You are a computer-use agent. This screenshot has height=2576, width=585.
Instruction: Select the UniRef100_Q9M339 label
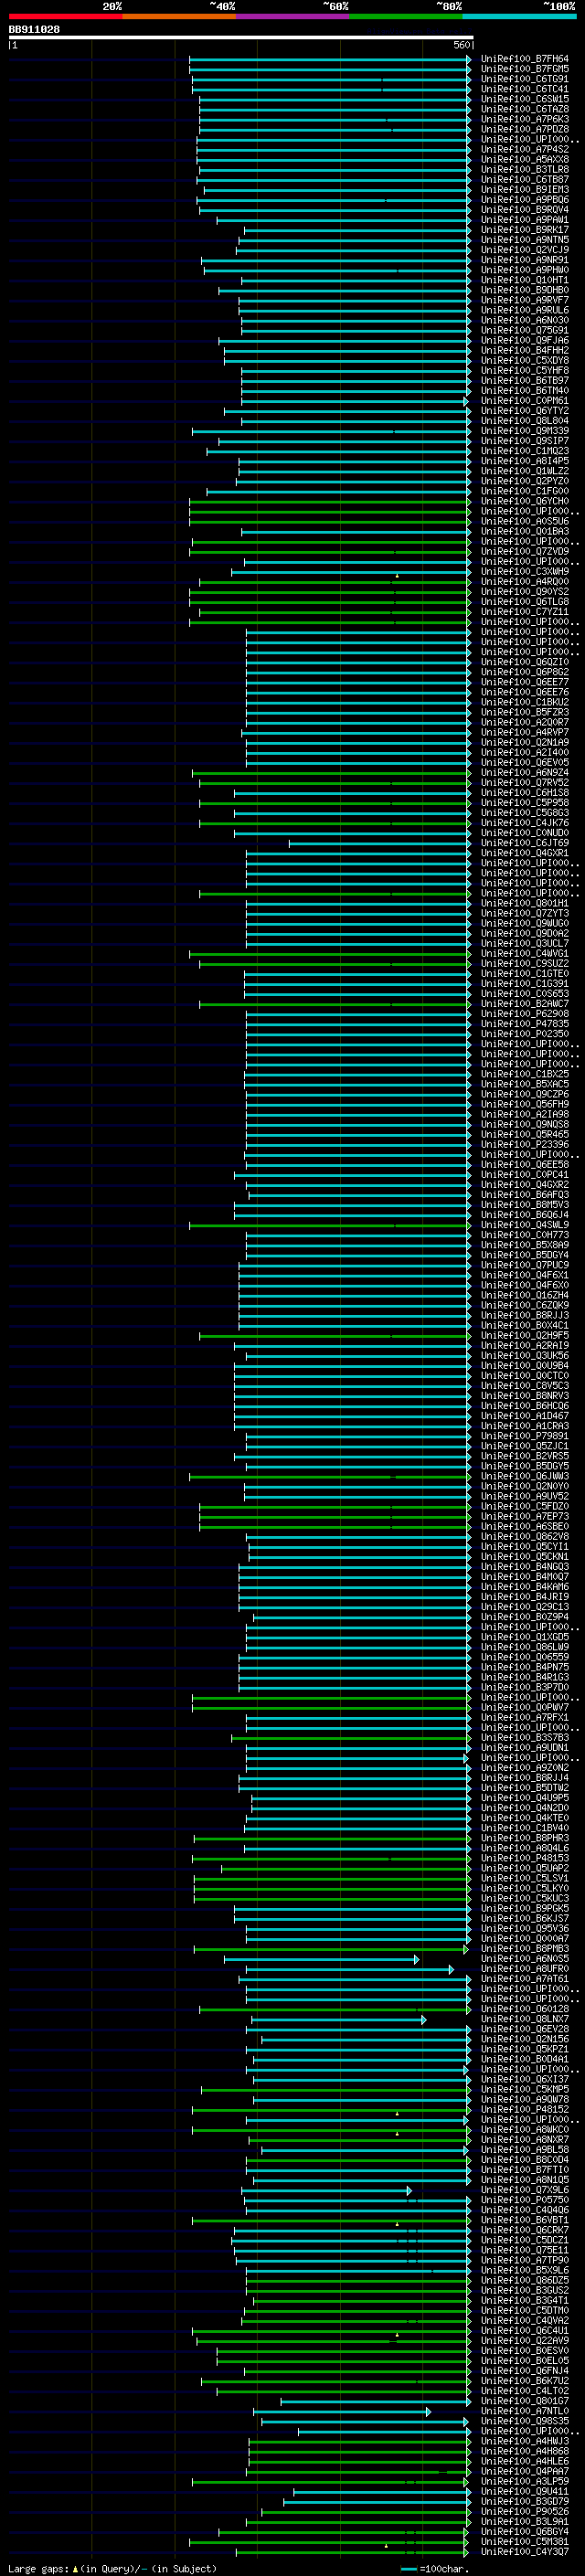(x=524, y=431)
